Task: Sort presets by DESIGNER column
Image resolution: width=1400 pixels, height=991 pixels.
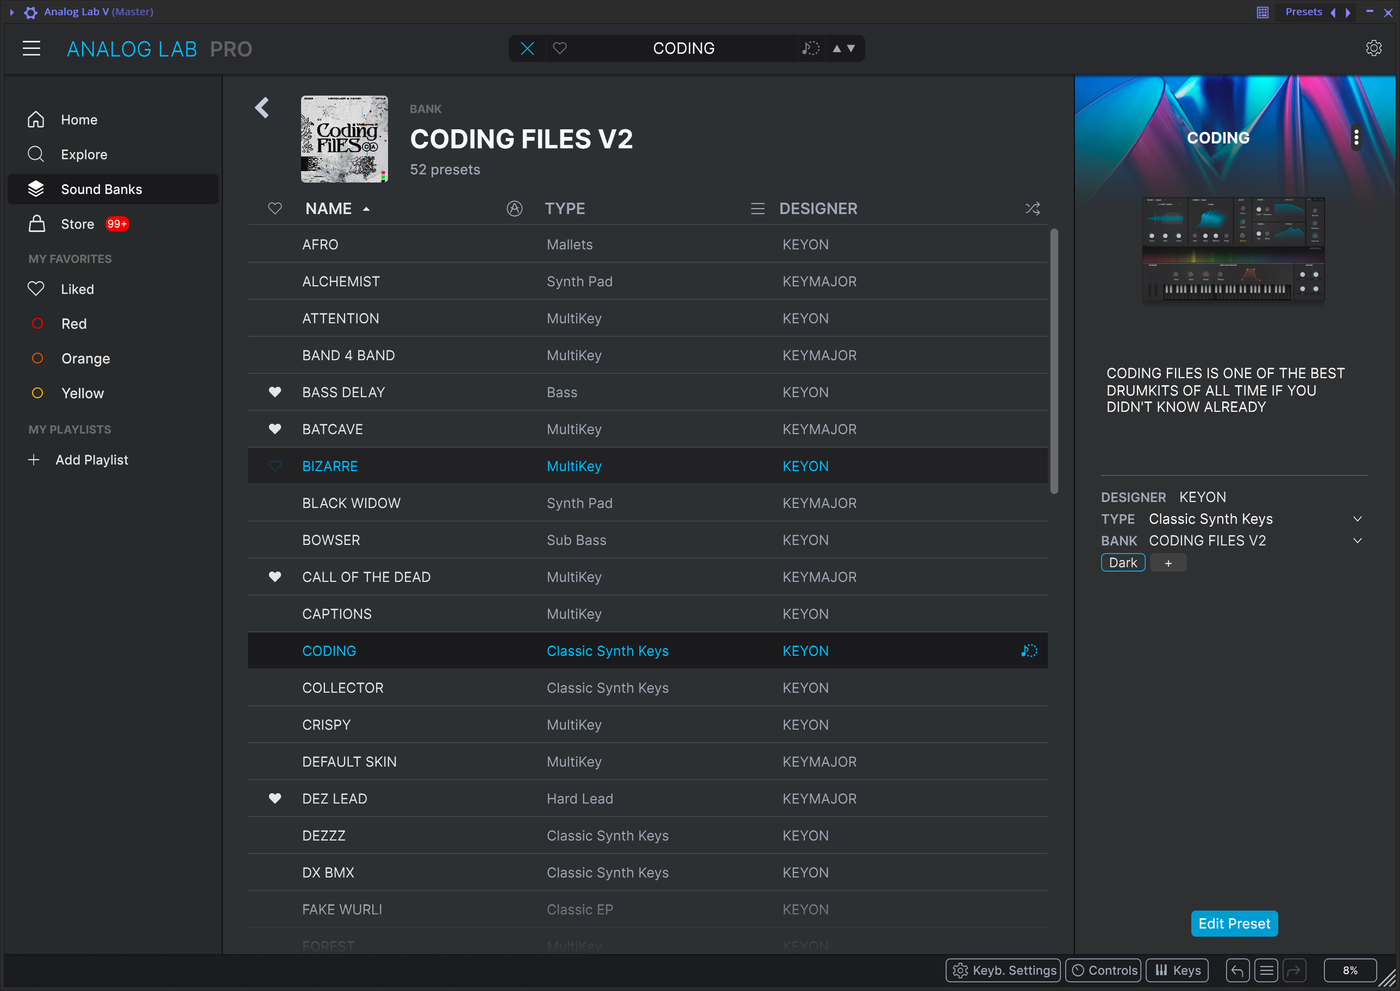Action: [x=818, y=208]
